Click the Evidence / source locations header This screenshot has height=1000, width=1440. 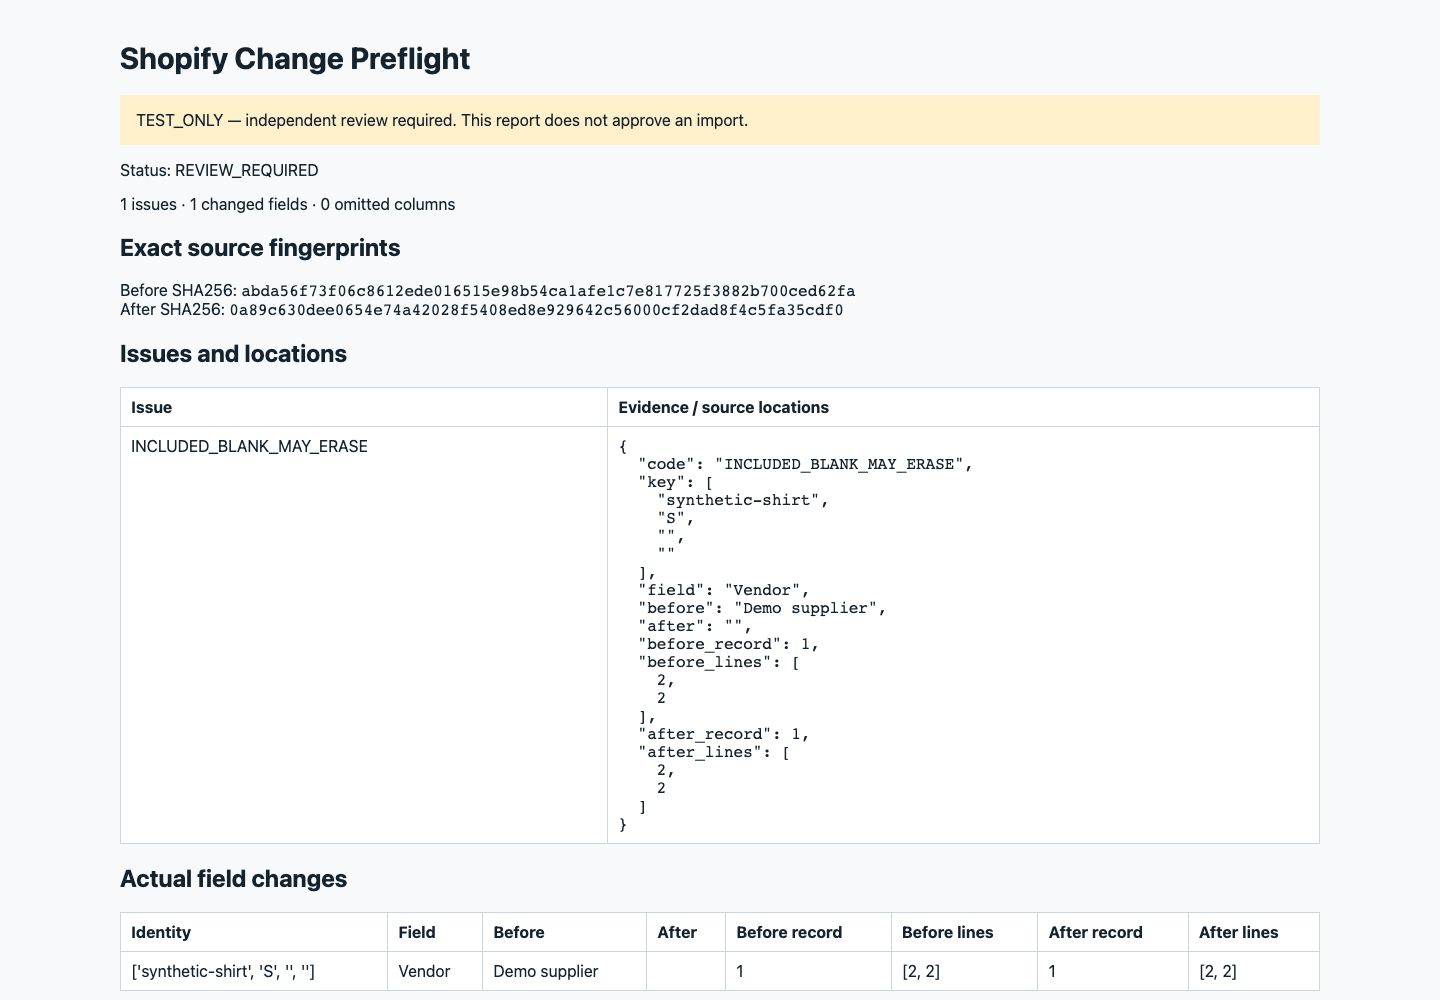(x=963, y=407)
